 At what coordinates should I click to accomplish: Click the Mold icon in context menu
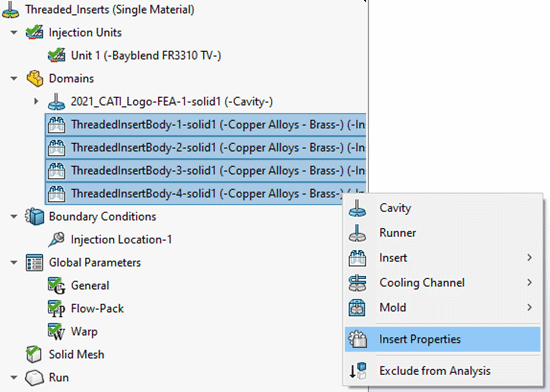tap(357, 307)
